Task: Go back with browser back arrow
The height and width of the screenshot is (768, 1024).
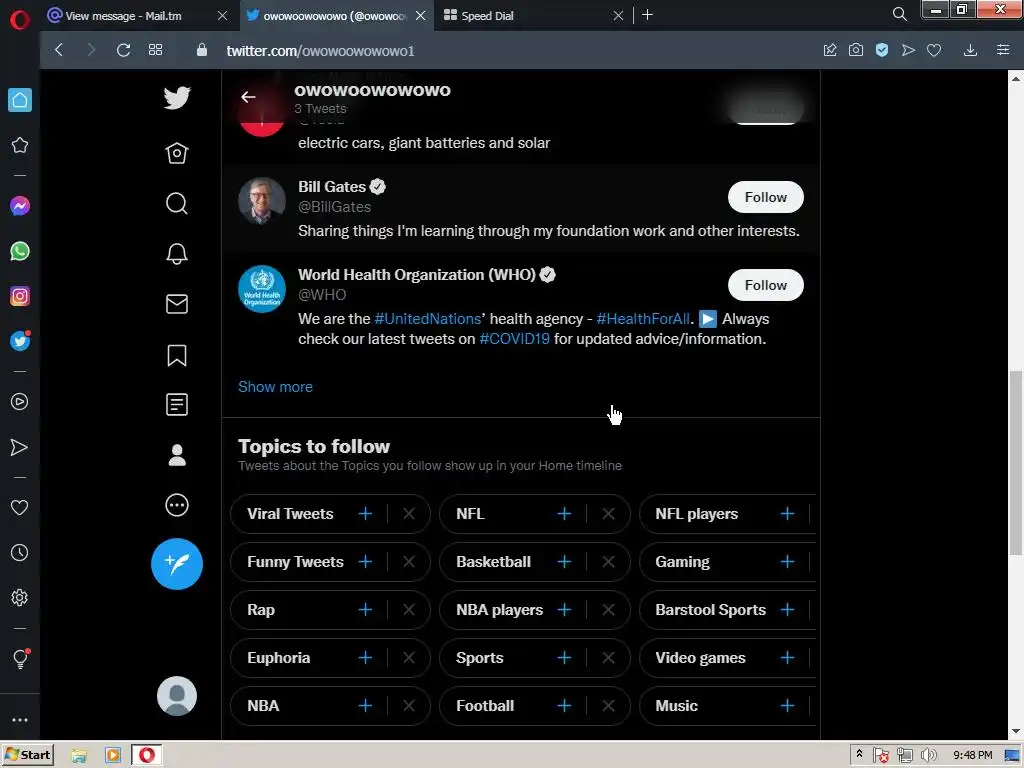Action: click(x=59, y=50)
